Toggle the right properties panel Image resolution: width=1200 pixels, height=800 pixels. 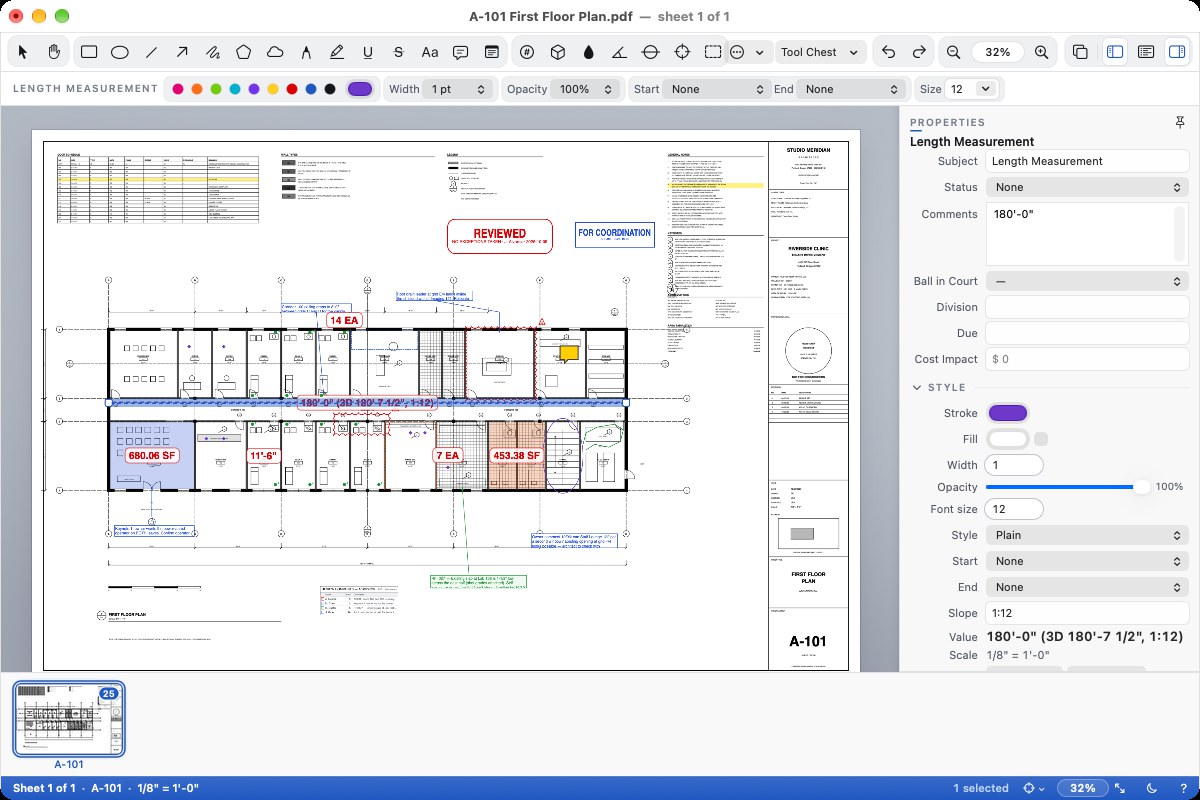click(x=1176, y=52)
